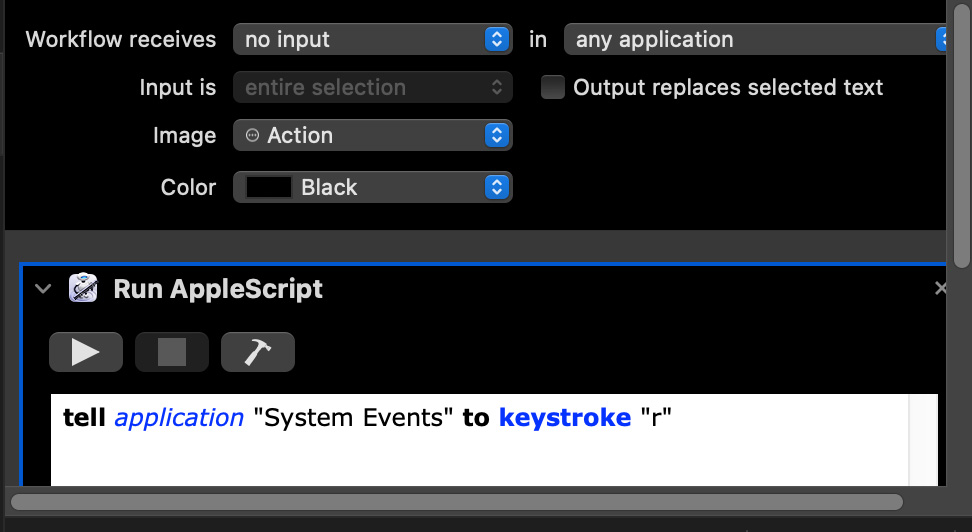Click the word "keystroke" in the script
The height and width of the screenshot is (532, 972).
[565, 418]
